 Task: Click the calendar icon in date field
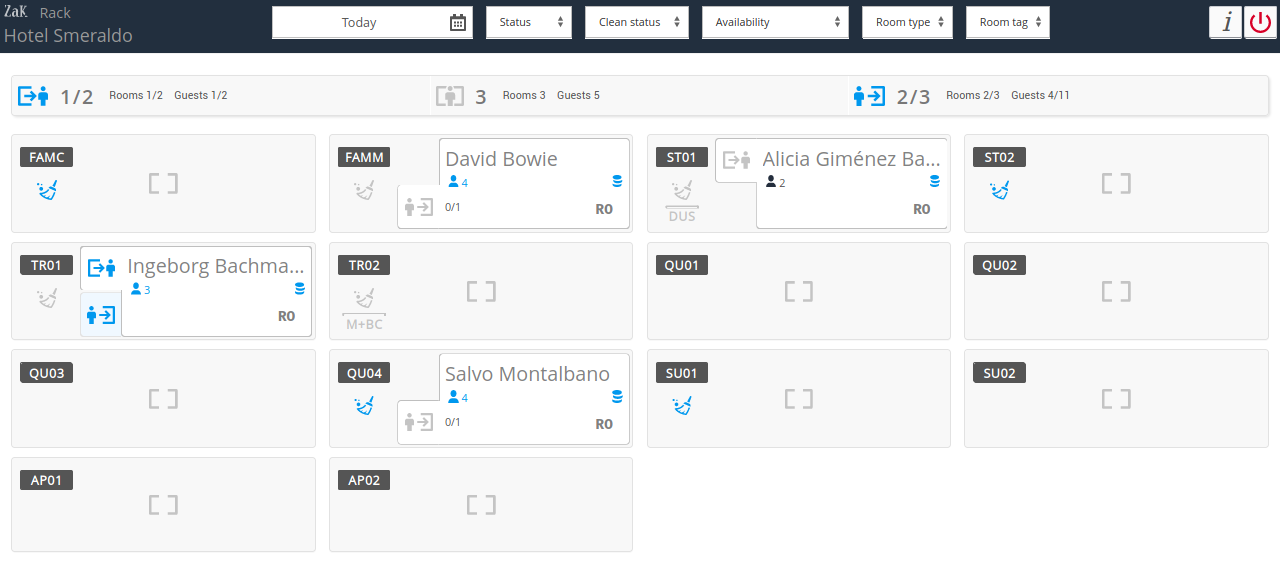pos(457,22)
